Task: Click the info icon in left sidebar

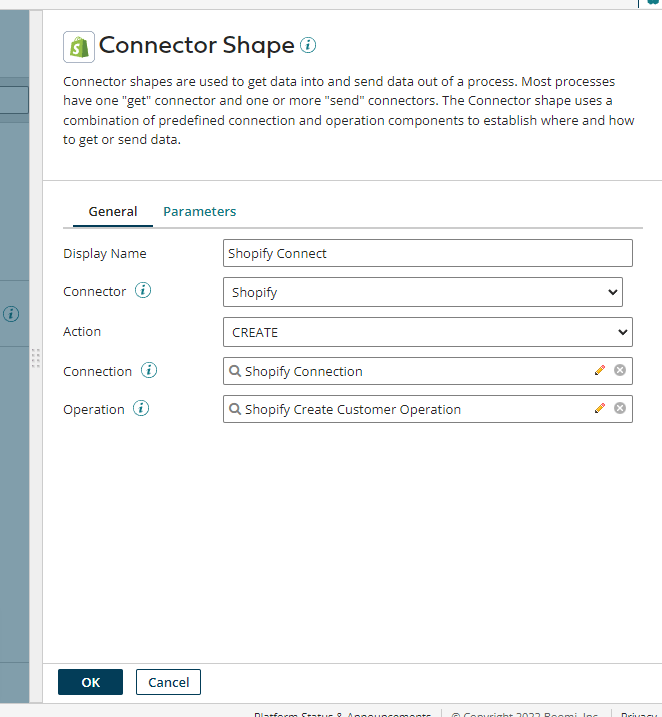Action: [x=11, y=313]
